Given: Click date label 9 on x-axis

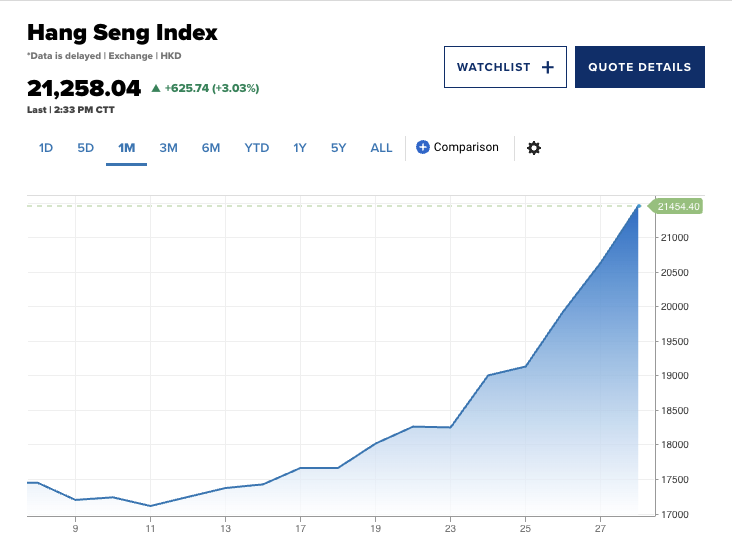Looking at the screenshot, I should click(75, 529).
